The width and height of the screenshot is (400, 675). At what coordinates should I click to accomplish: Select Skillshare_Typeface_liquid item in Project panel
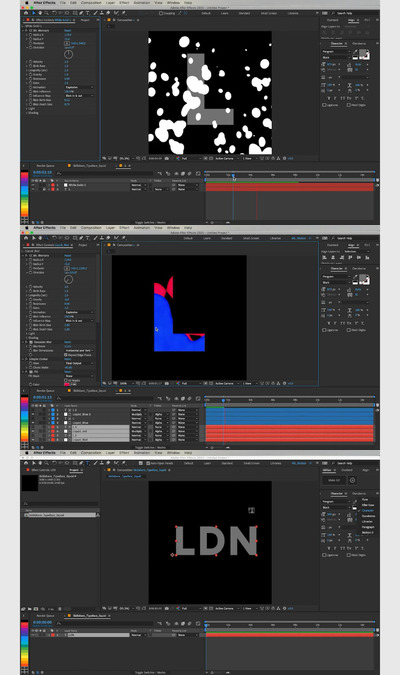click(61, 515)
